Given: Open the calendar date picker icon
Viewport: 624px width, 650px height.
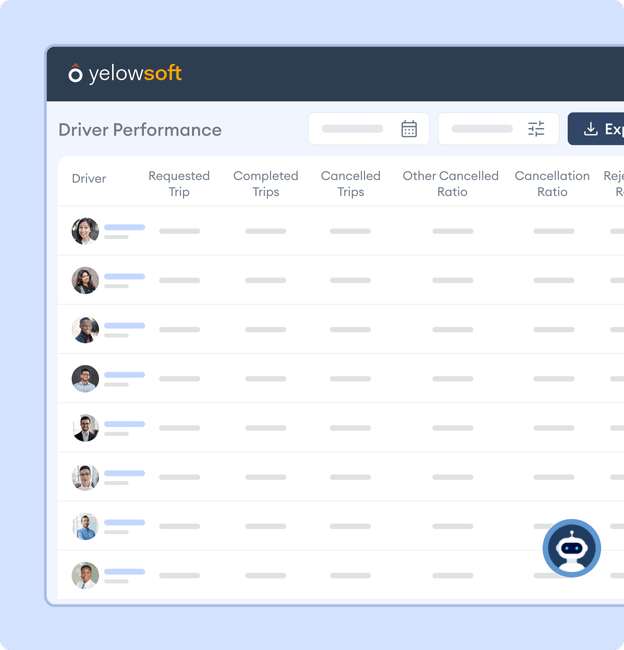Looking at the screenshot, I should pos(409,129).
